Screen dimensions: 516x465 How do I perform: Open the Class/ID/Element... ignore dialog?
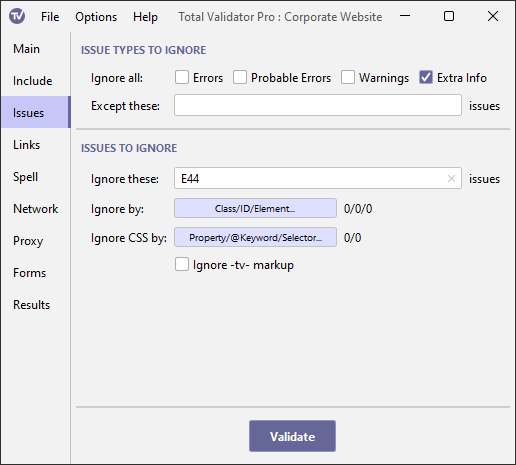point(255,208)
